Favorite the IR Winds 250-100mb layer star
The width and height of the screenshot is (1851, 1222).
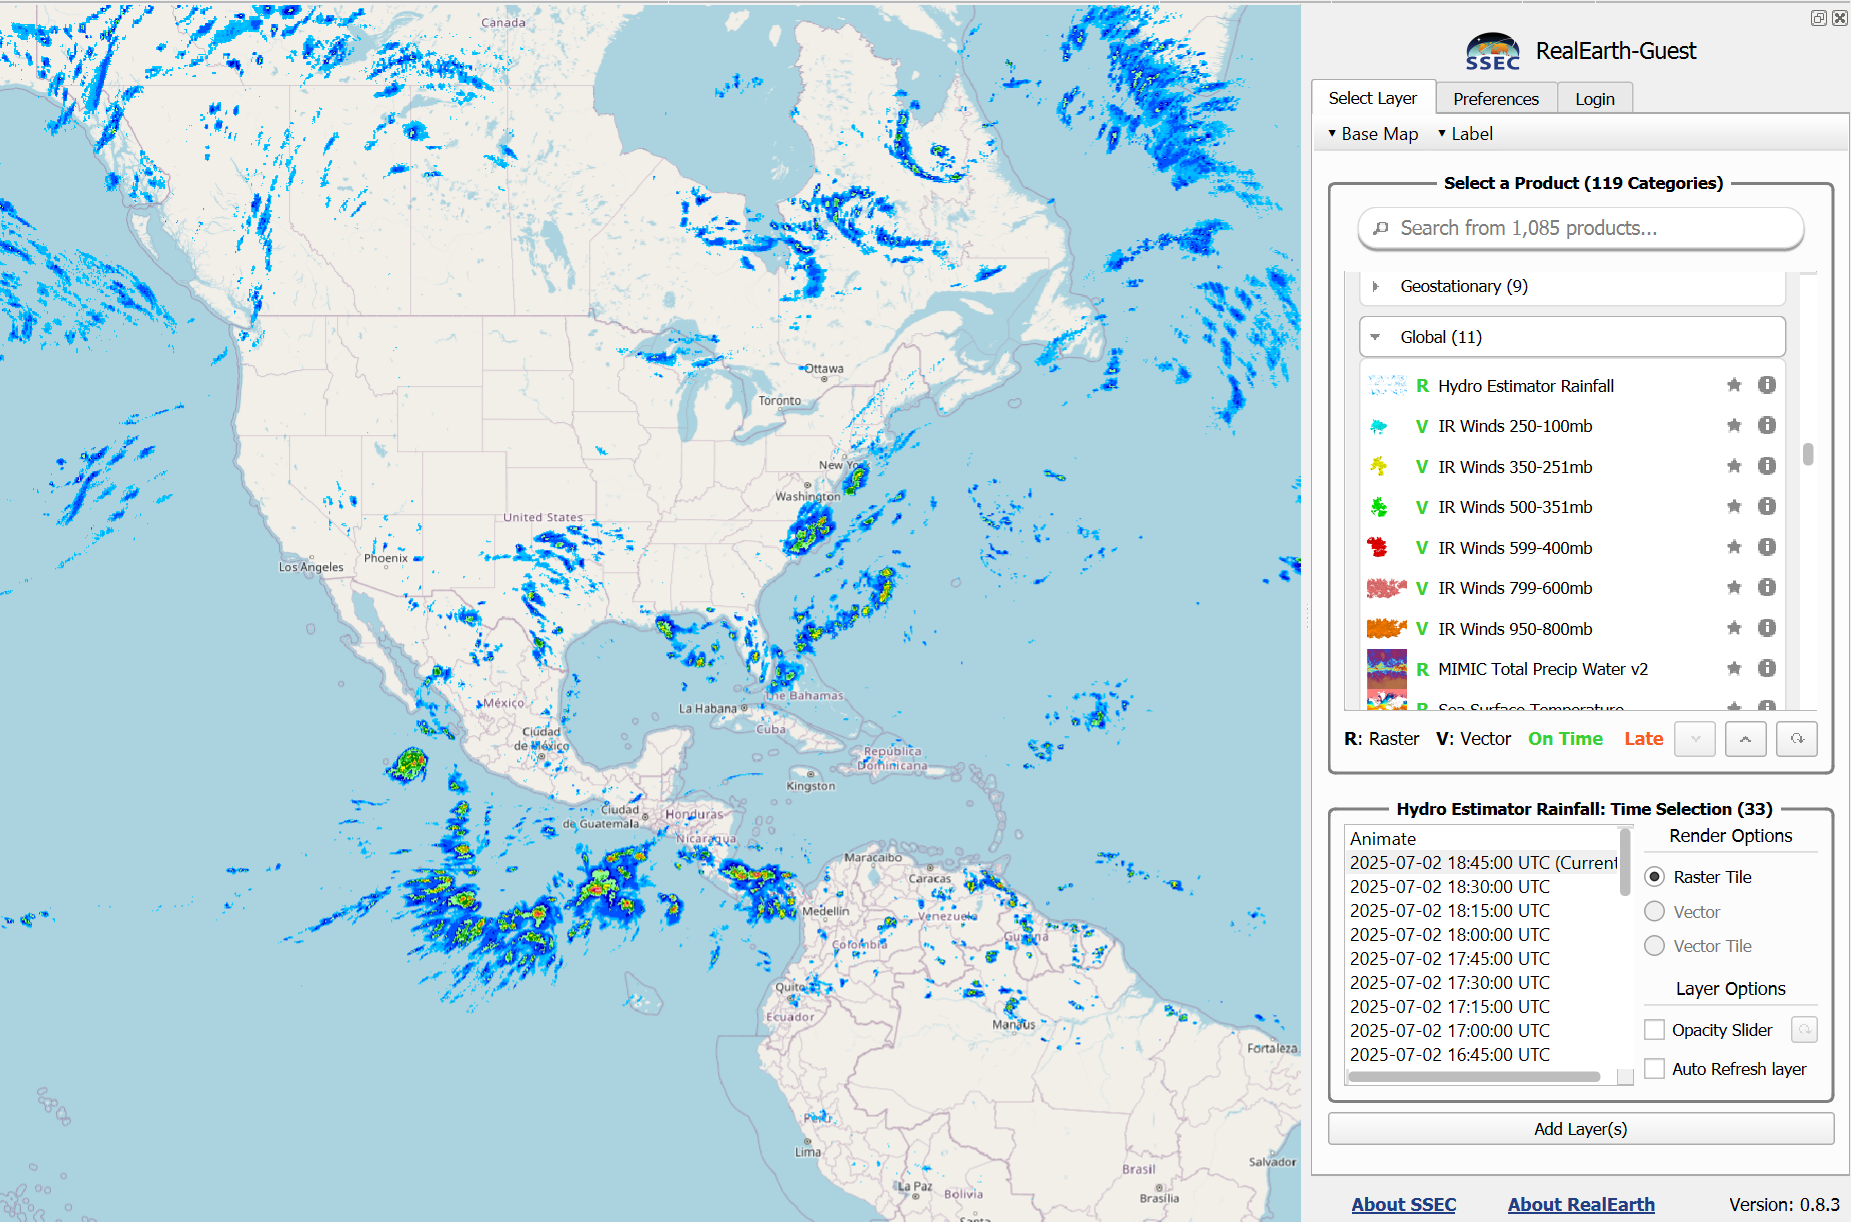pos(1734,426)
